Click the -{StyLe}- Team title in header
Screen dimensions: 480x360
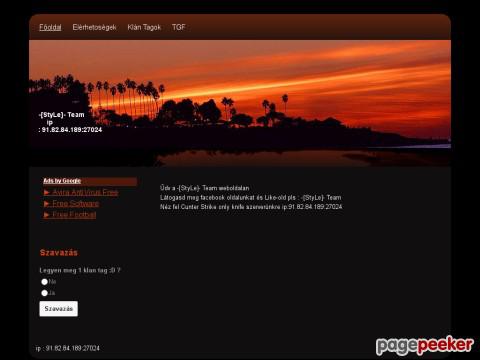pyautogui.click(x=62, y=115)
